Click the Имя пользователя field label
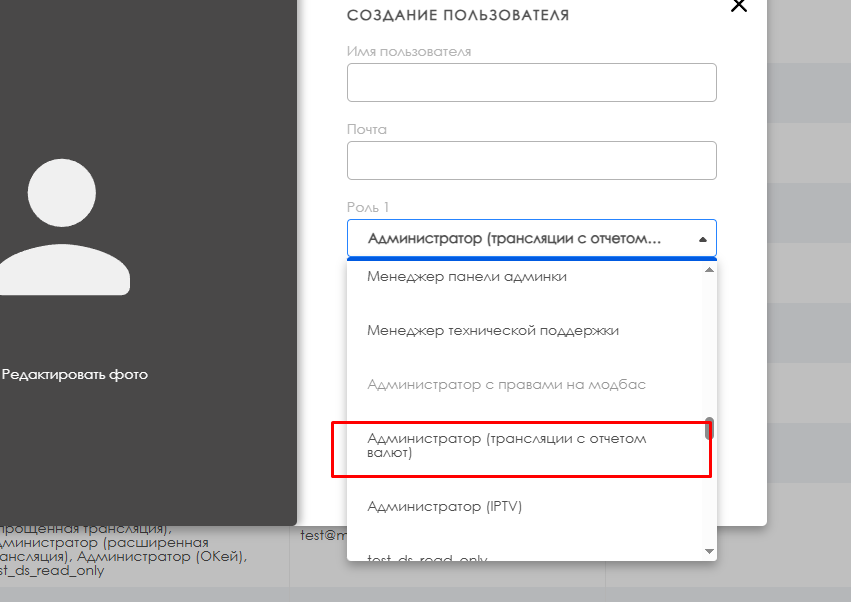851x602 pixels. [x=409, y=51]
